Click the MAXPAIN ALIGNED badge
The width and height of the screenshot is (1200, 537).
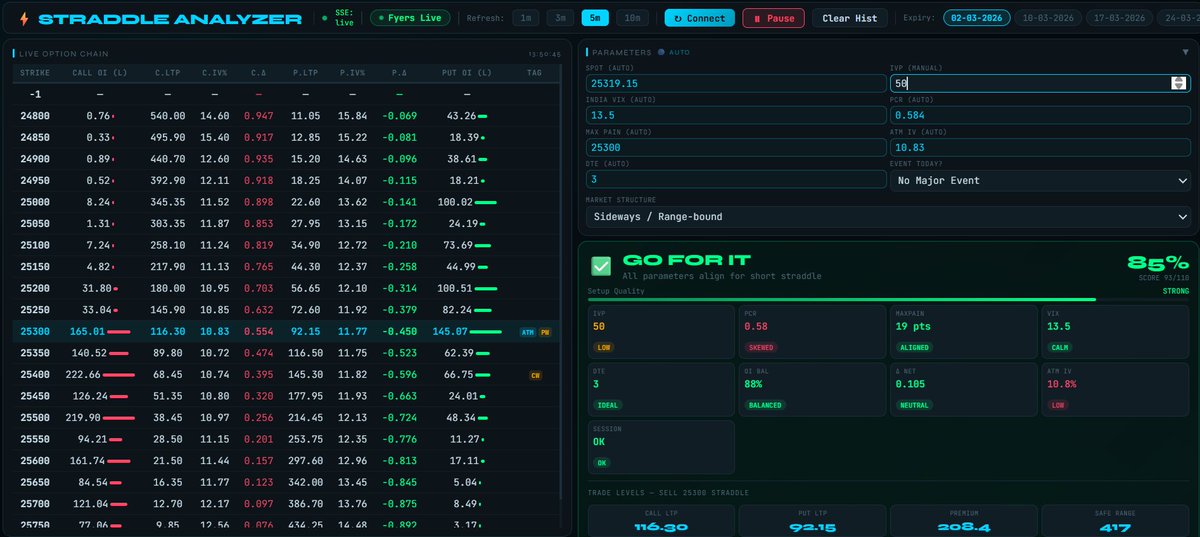click(x=914, y=348)
